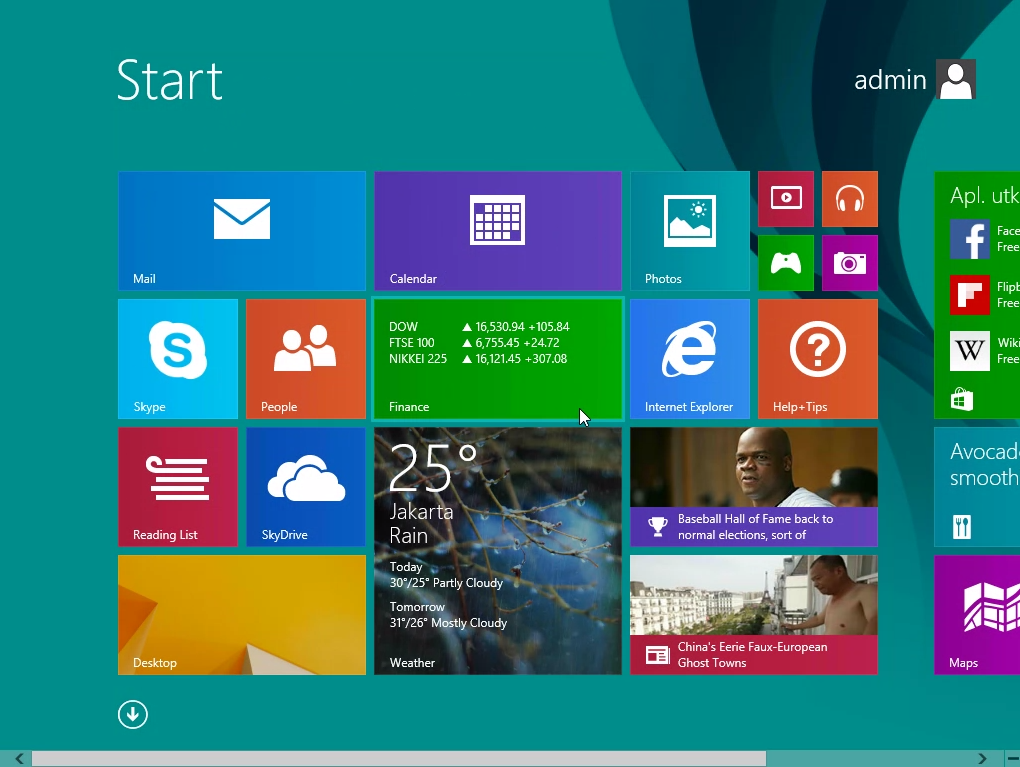Open the Help+Tips tile

click(818, 358)
